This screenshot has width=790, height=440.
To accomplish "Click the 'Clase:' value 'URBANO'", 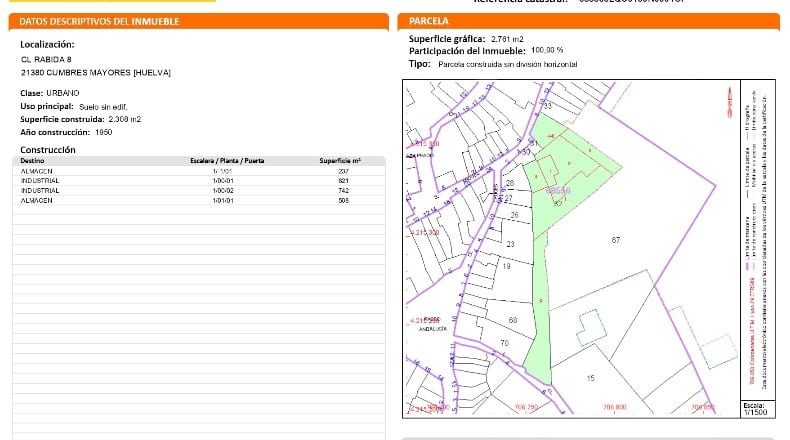I will (x=63, y=93).
